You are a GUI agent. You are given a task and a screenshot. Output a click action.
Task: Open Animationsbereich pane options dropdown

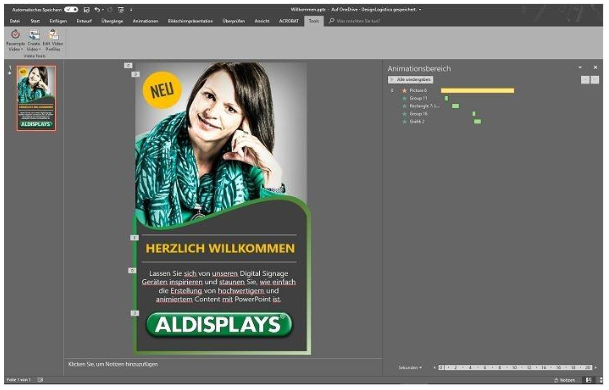coord(580,68)
